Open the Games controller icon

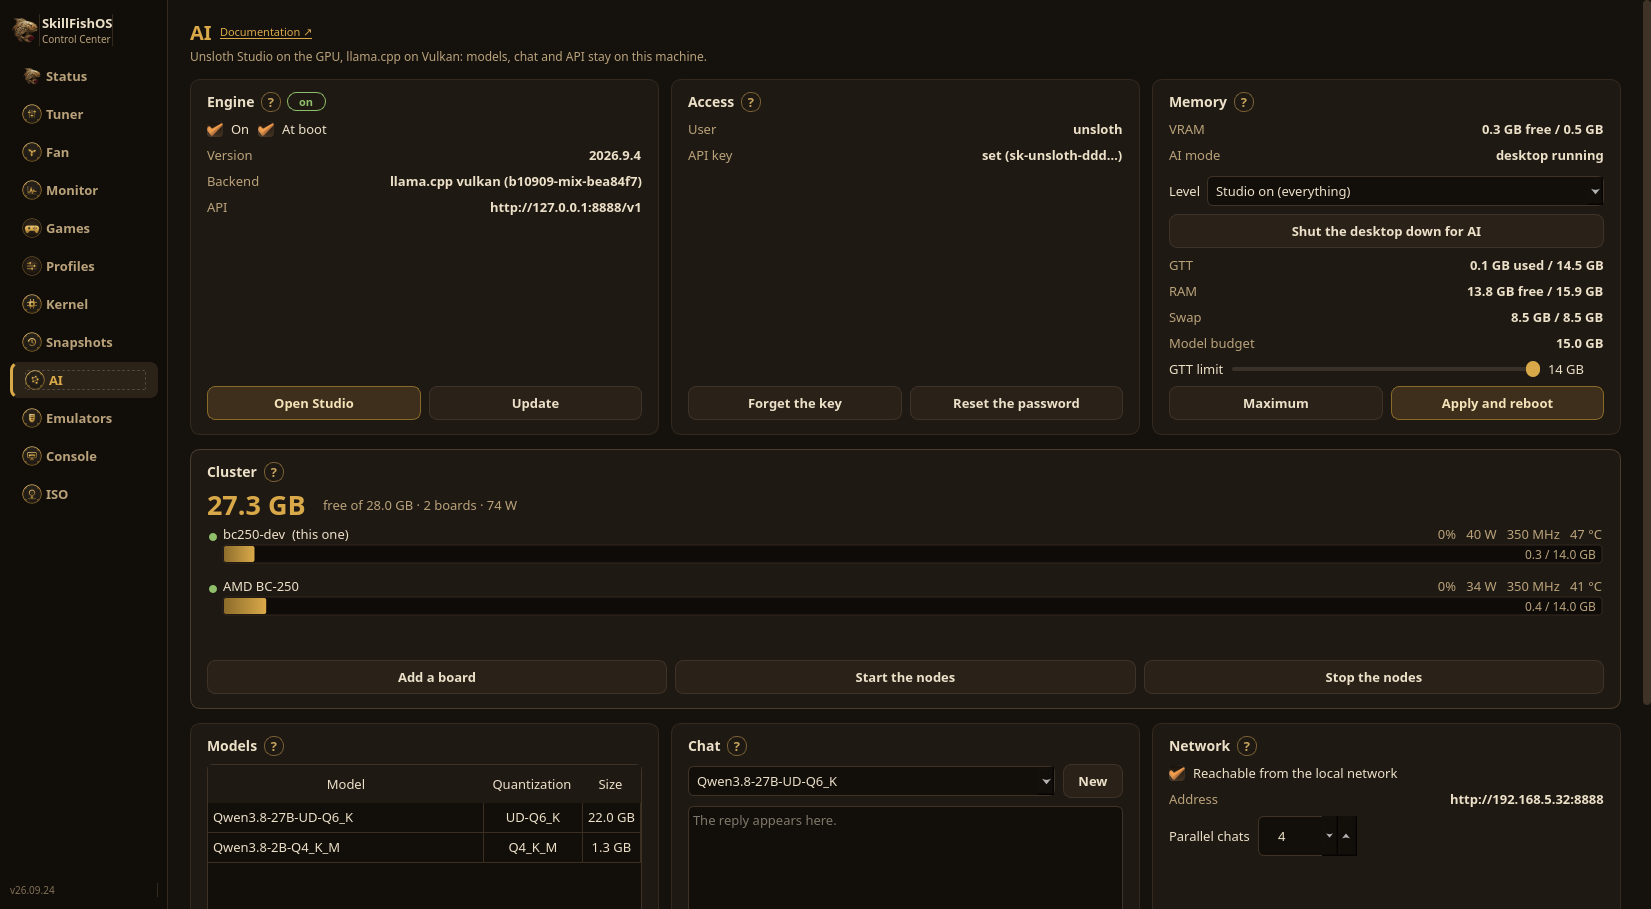[x=32, y=228]
